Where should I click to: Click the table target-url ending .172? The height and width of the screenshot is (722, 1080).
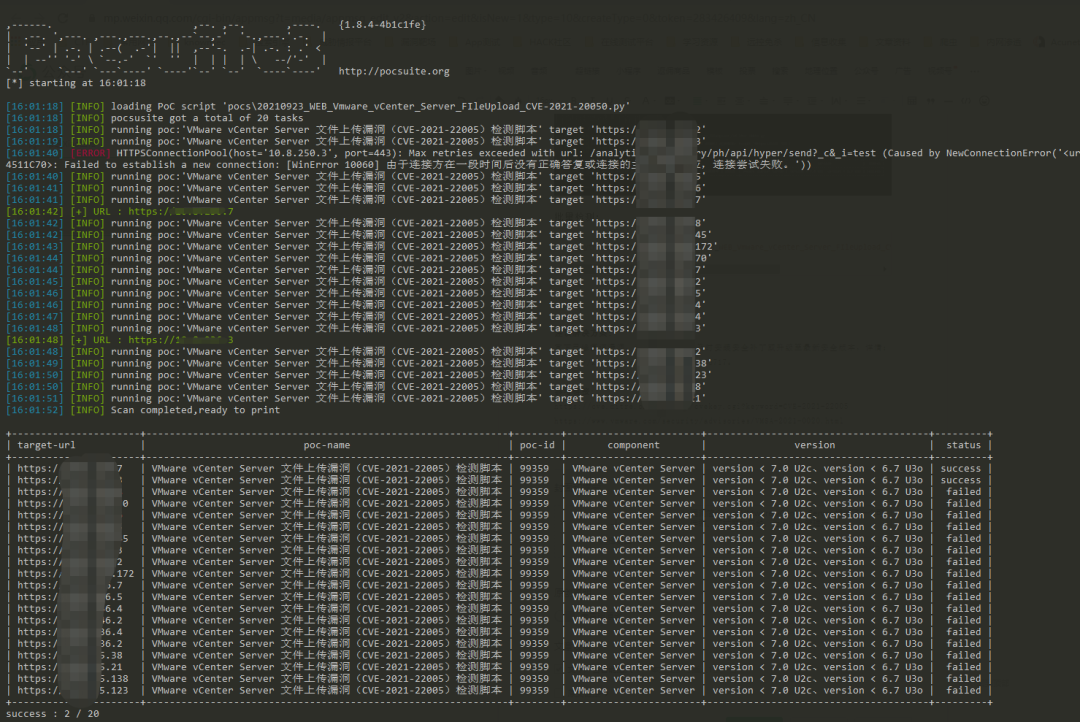pos(76,574)
